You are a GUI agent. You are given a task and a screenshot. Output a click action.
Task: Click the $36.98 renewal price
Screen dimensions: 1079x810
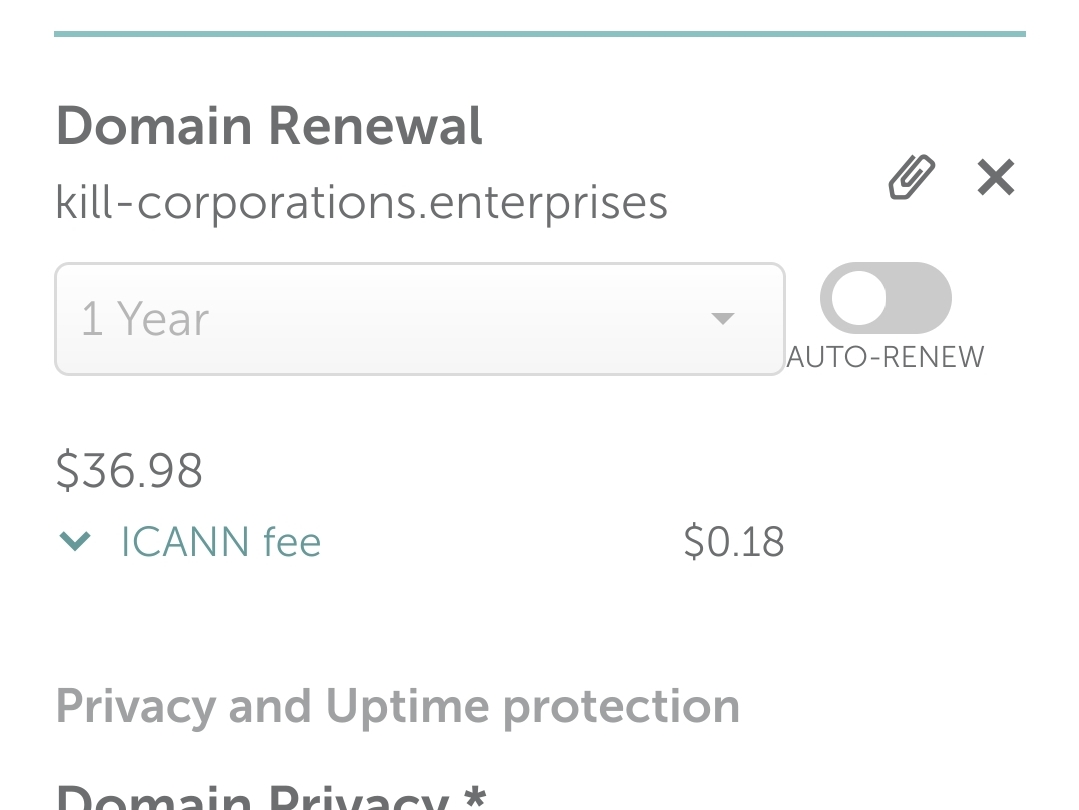129,470
